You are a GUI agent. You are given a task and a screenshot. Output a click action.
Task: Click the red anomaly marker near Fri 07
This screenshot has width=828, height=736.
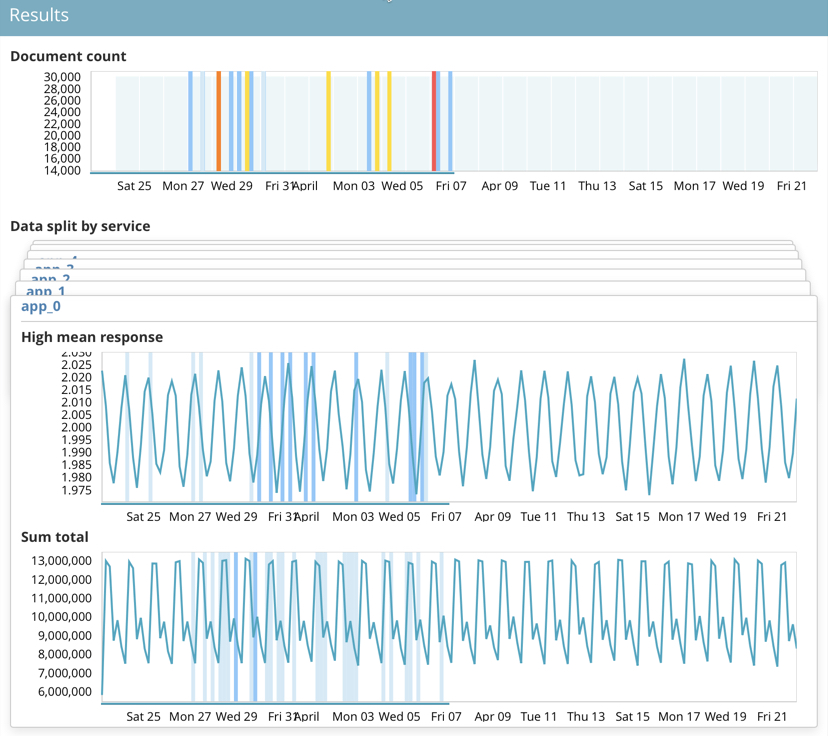pos(433,120)
